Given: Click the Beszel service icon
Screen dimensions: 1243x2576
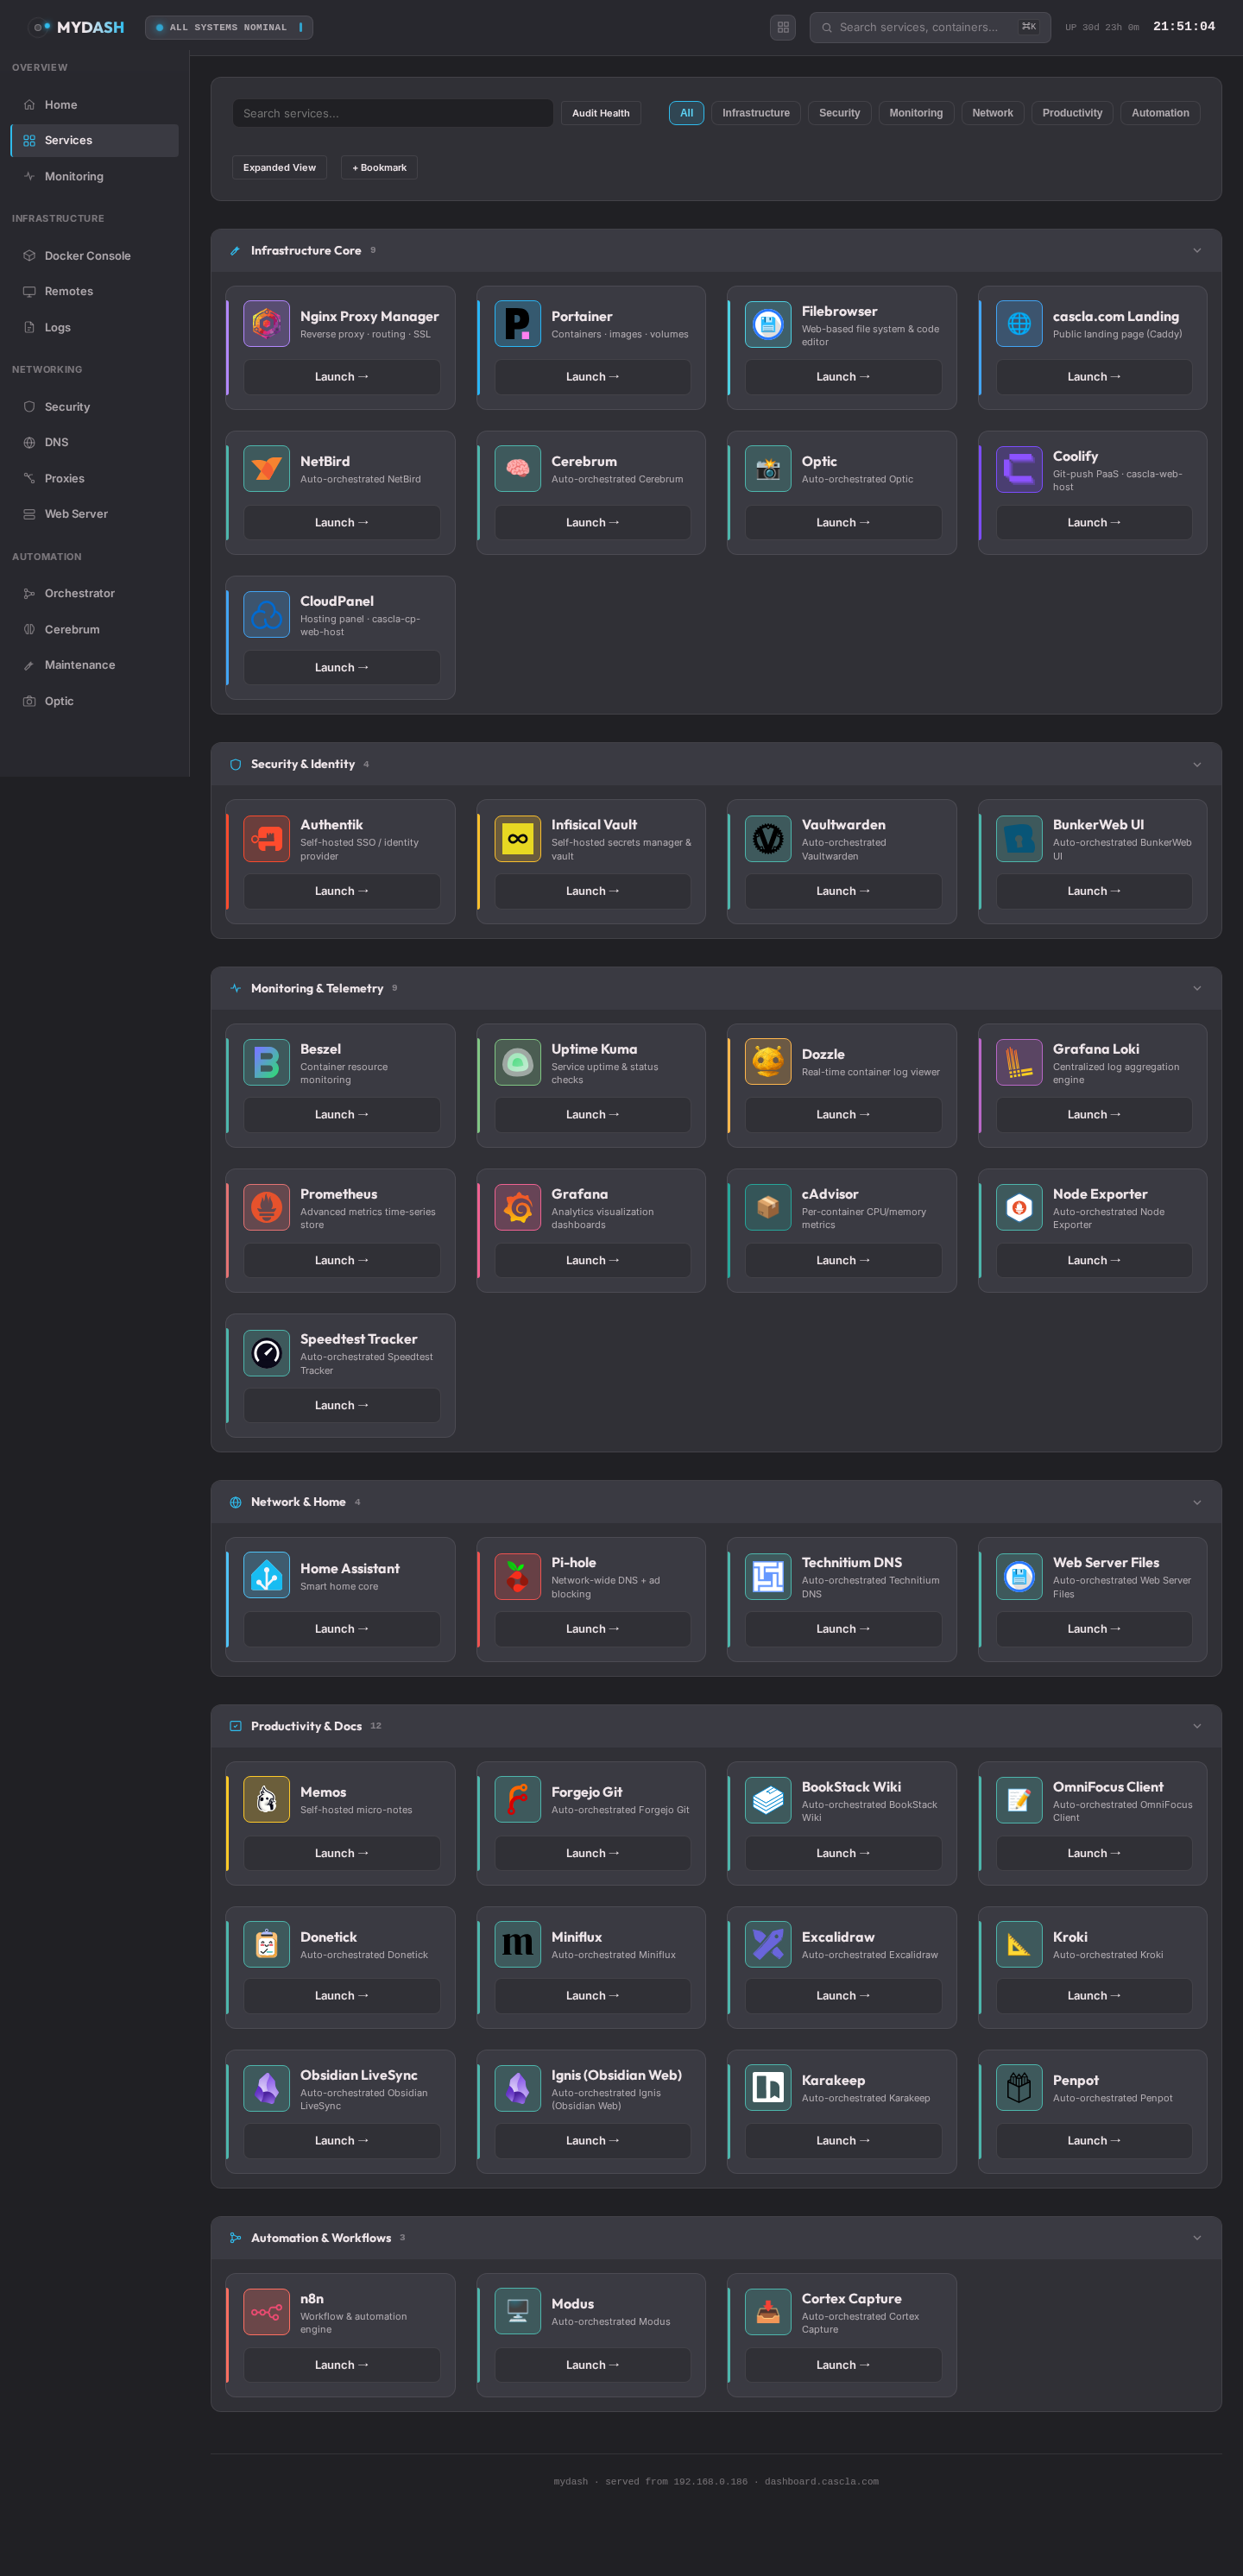Looking at the screenshot, I should point(266,1062).
